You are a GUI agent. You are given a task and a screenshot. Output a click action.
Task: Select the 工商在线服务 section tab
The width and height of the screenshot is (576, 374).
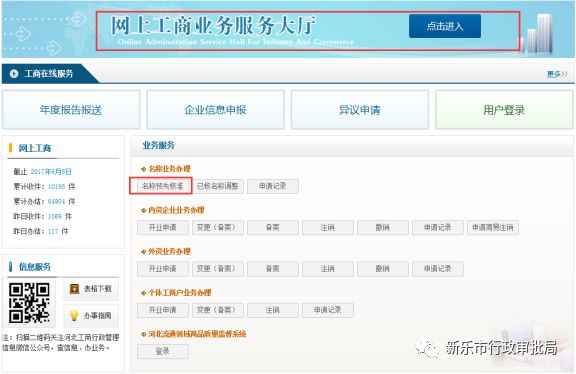pyautogui.click(x=49, y=74)
